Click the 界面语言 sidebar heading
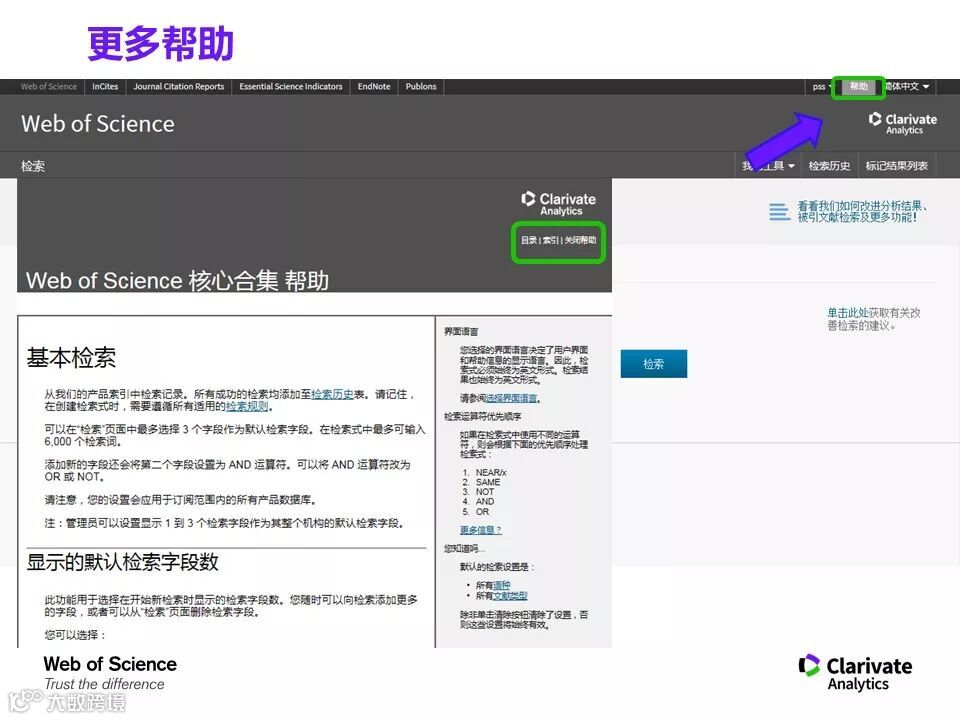 (461, 332)
